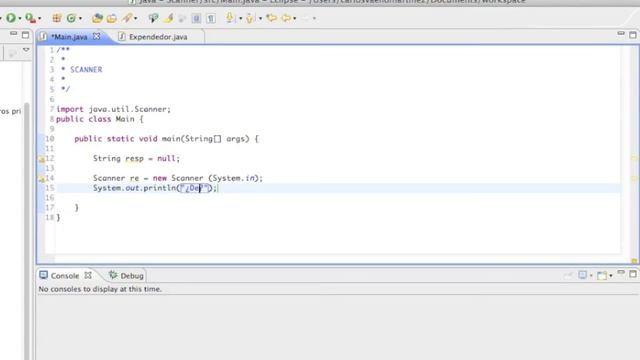Minimize the editor area
Screen dimensions: 640x360
pyautogui.click(x=621, y=34)
